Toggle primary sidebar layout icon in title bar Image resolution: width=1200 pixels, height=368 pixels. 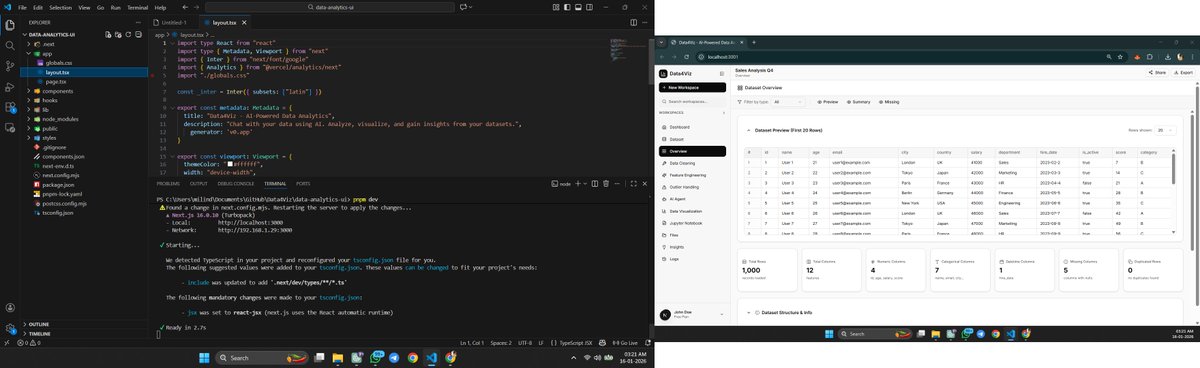point(567,7)
